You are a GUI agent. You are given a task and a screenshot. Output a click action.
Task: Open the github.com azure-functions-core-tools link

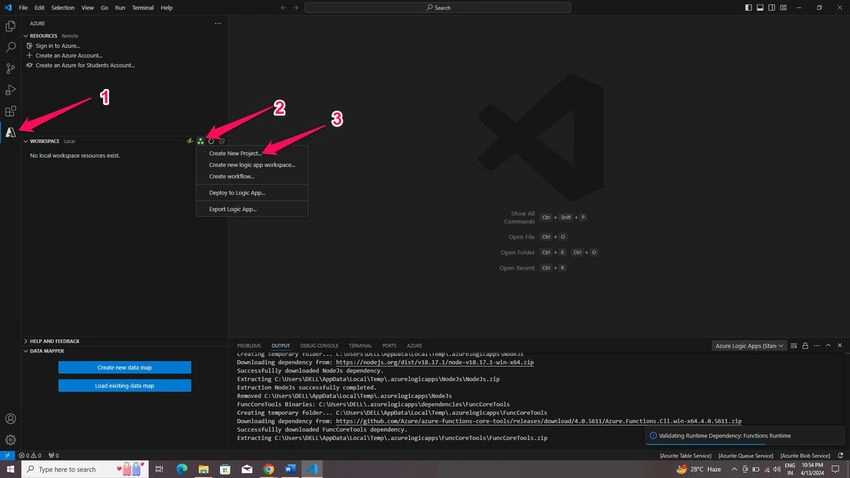point(538,421)
